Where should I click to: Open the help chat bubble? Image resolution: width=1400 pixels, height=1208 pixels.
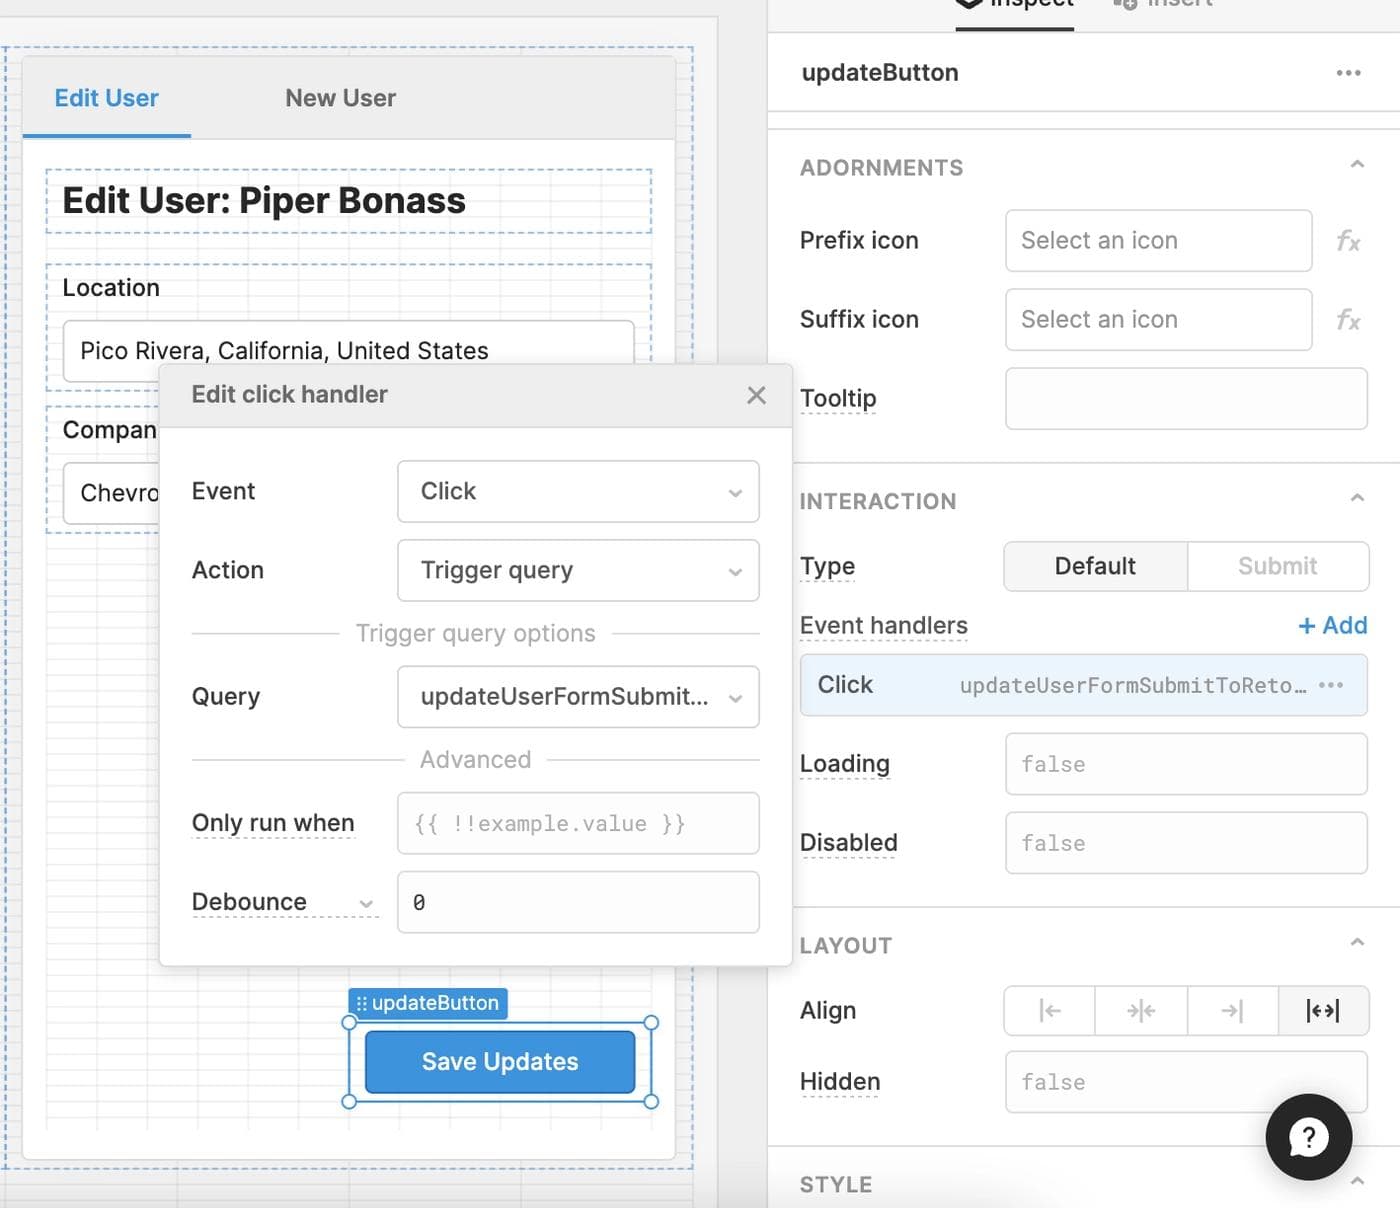click(x=1308, y=1137)
